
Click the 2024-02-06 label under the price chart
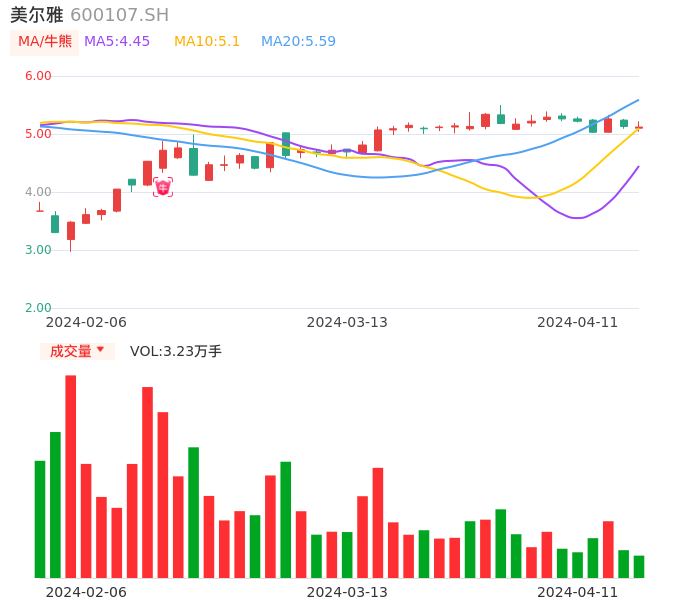point(86,322)
